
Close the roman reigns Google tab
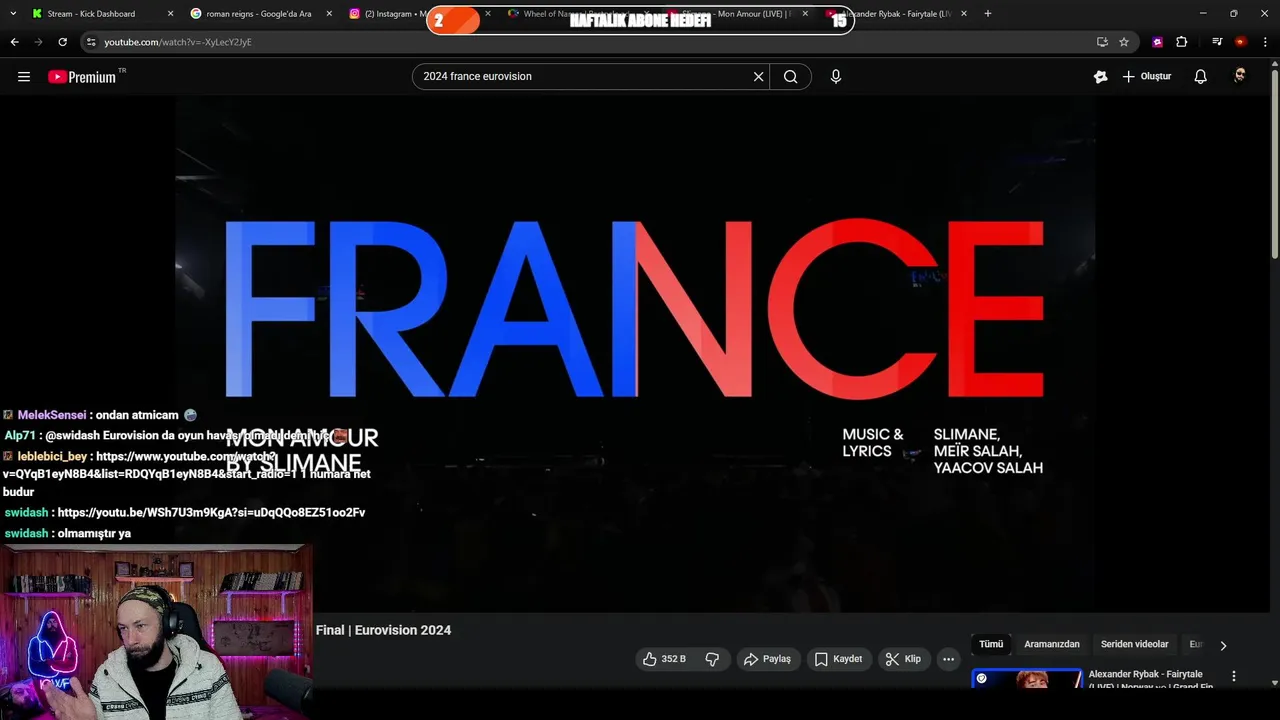click(329, 14)
